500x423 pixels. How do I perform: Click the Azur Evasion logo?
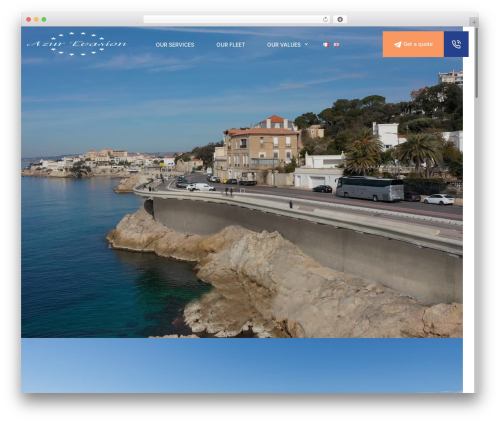(77, 44)
